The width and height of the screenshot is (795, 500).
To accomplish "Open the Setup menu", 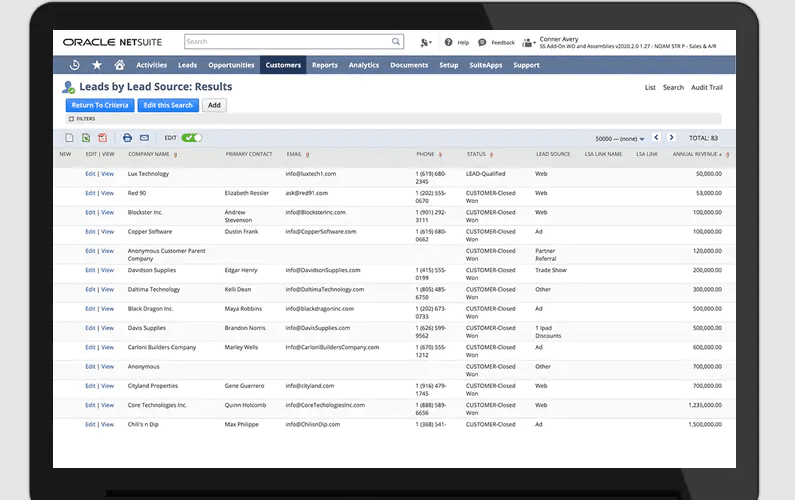I will [x=449, y=65].
